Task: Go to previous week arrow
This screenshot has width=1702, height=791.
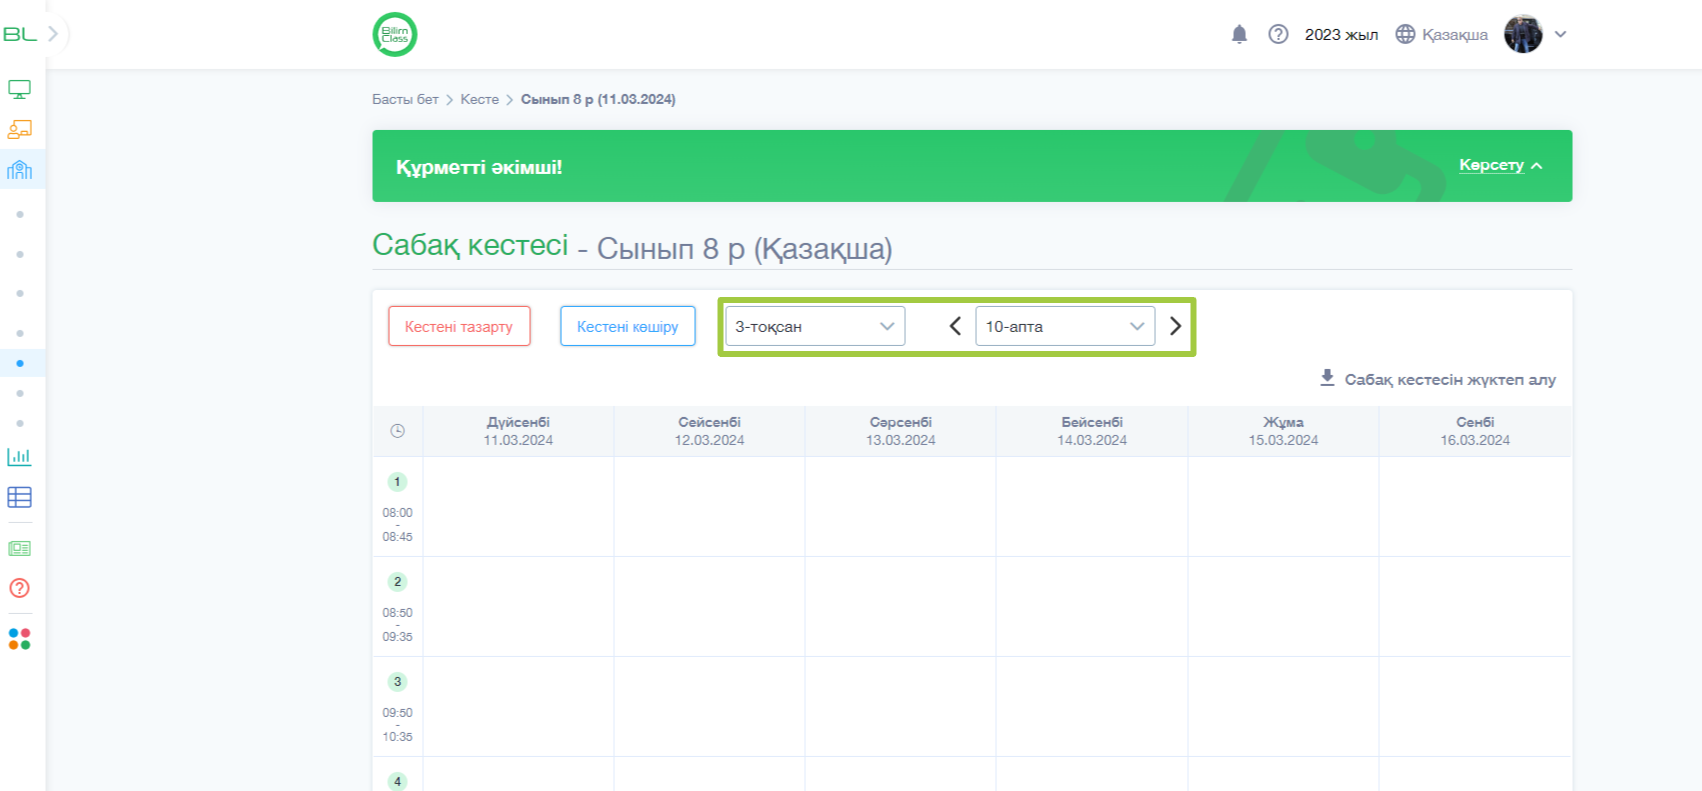Action: tap(955, 326)
